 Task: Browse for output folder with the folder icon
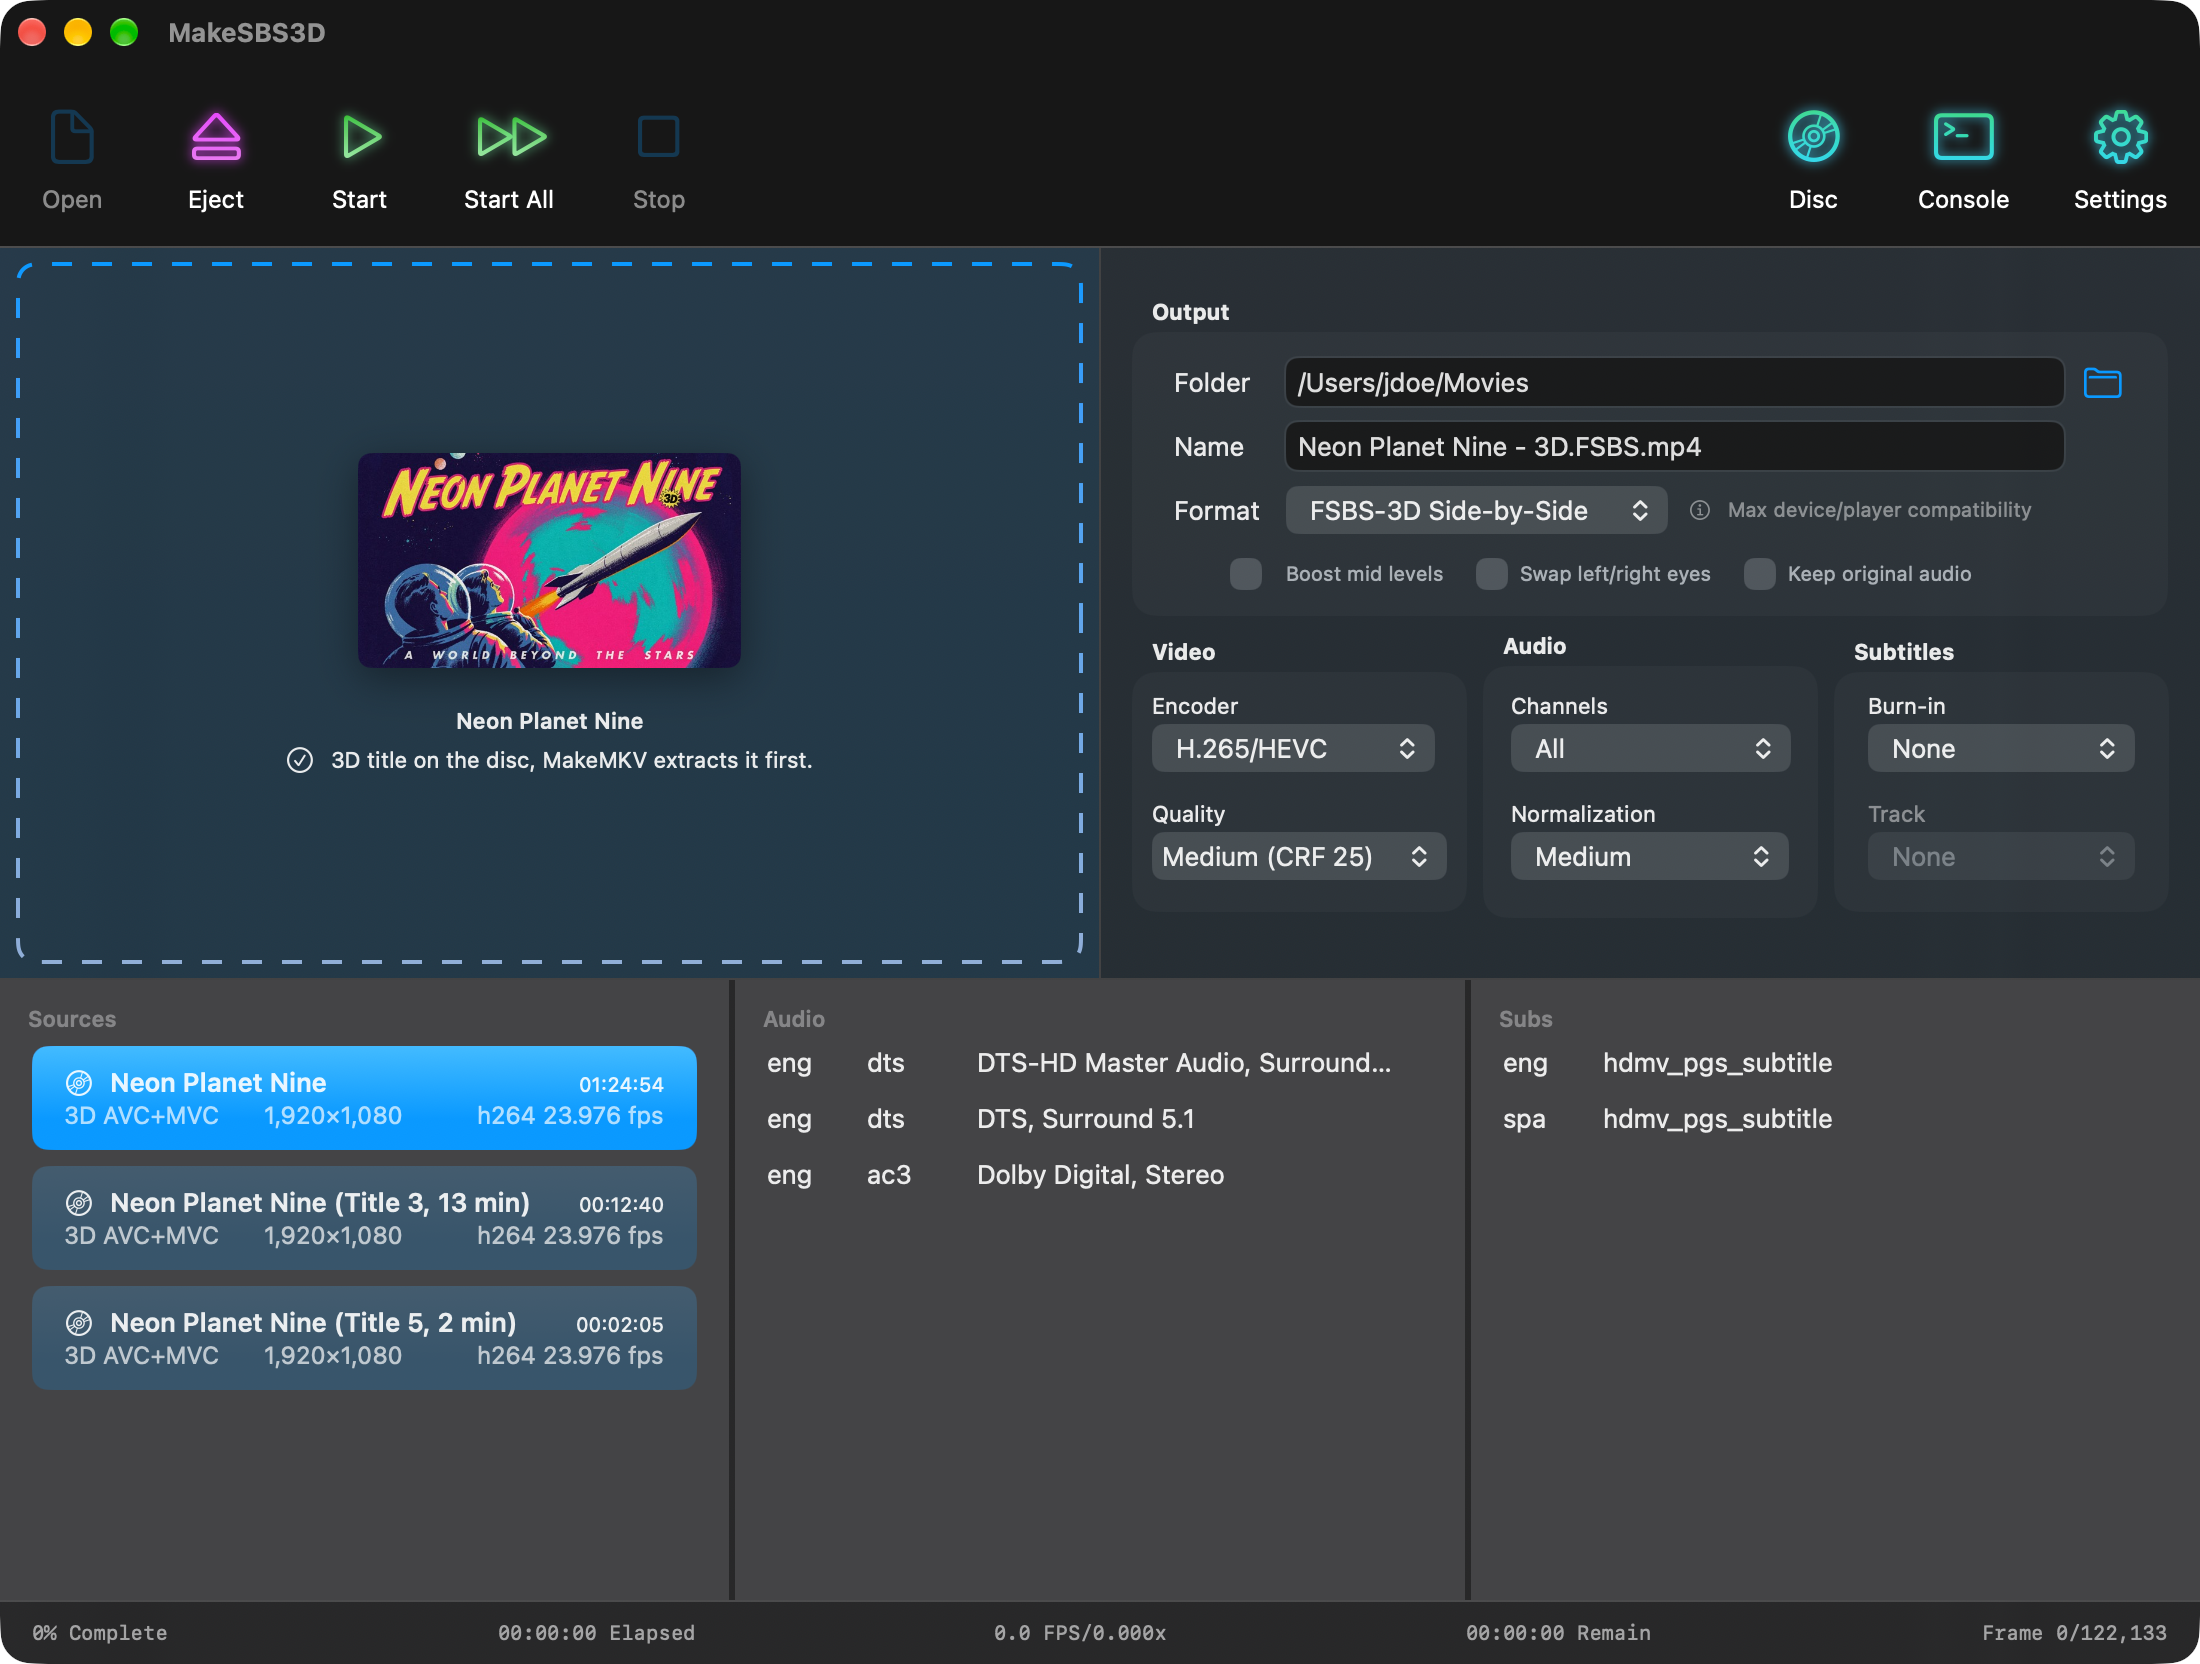[x=2102, y=383]
